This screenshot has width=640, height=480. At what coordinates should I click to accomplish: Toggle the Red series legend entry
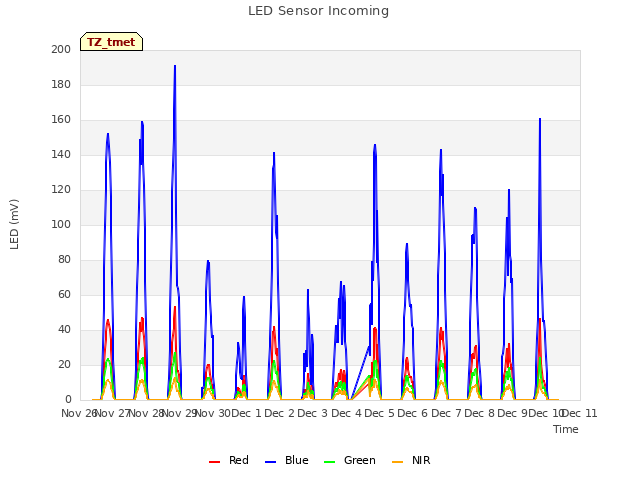coord(229,460)
